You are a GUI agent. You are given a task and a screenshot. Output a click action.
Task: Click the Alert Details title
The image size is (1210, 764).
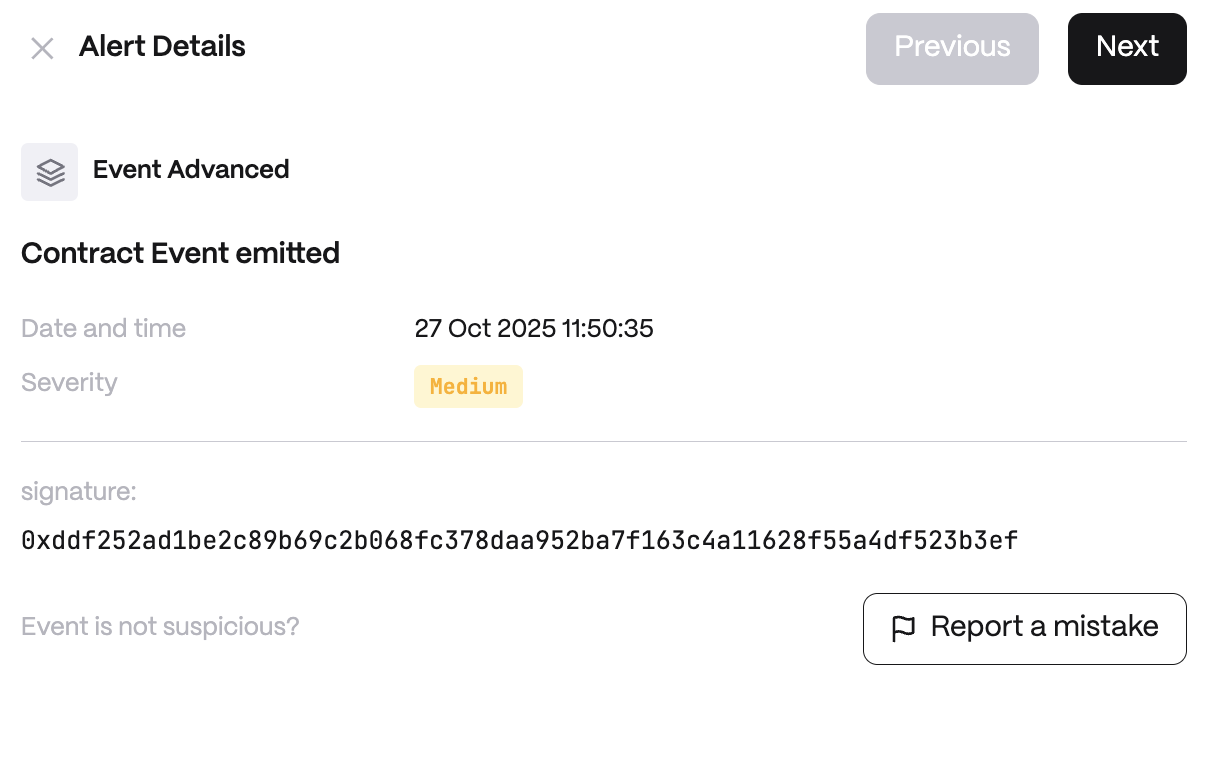[162, 47]
